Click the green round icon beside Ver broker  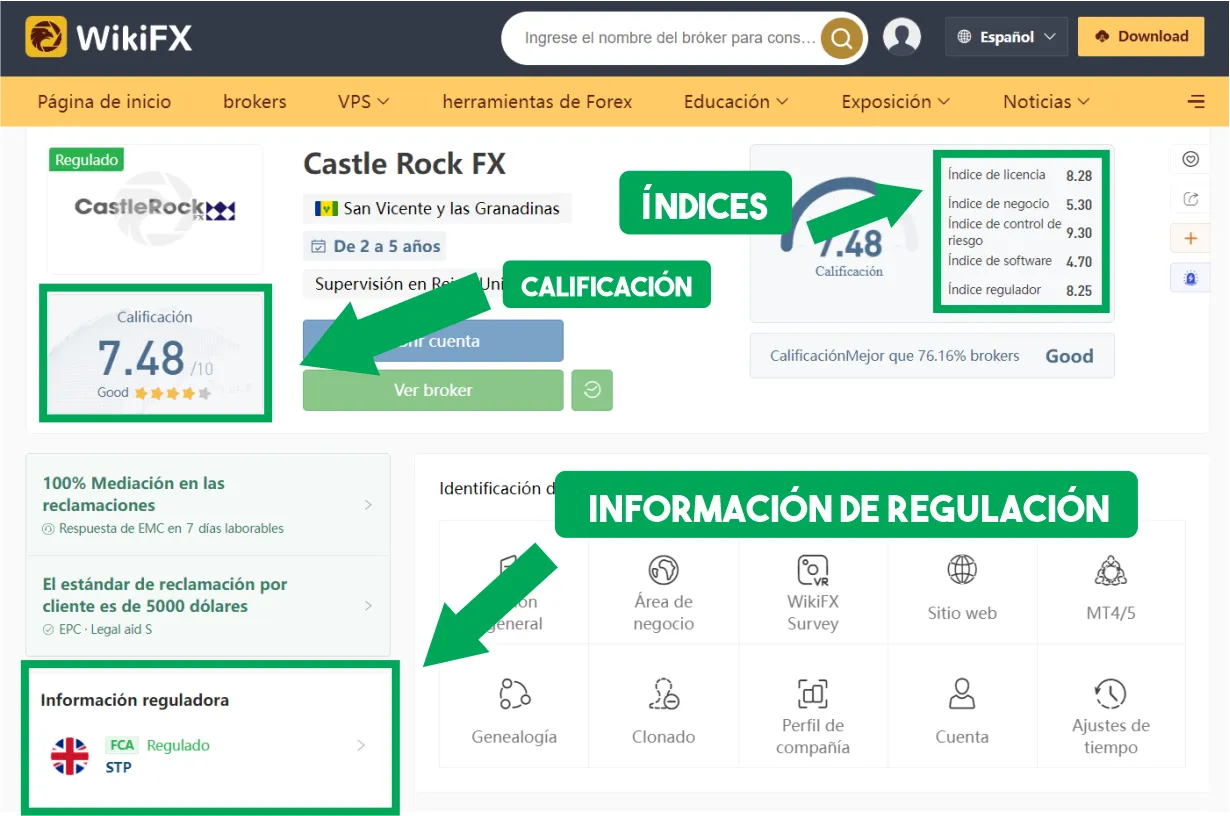tap(592, 390)
